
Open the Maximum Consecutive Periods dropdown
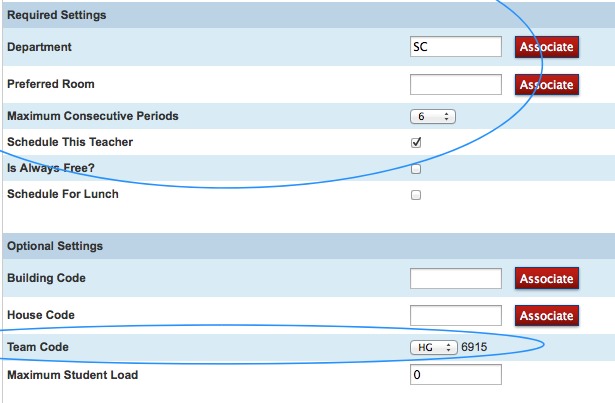click(x=433, y=117)
